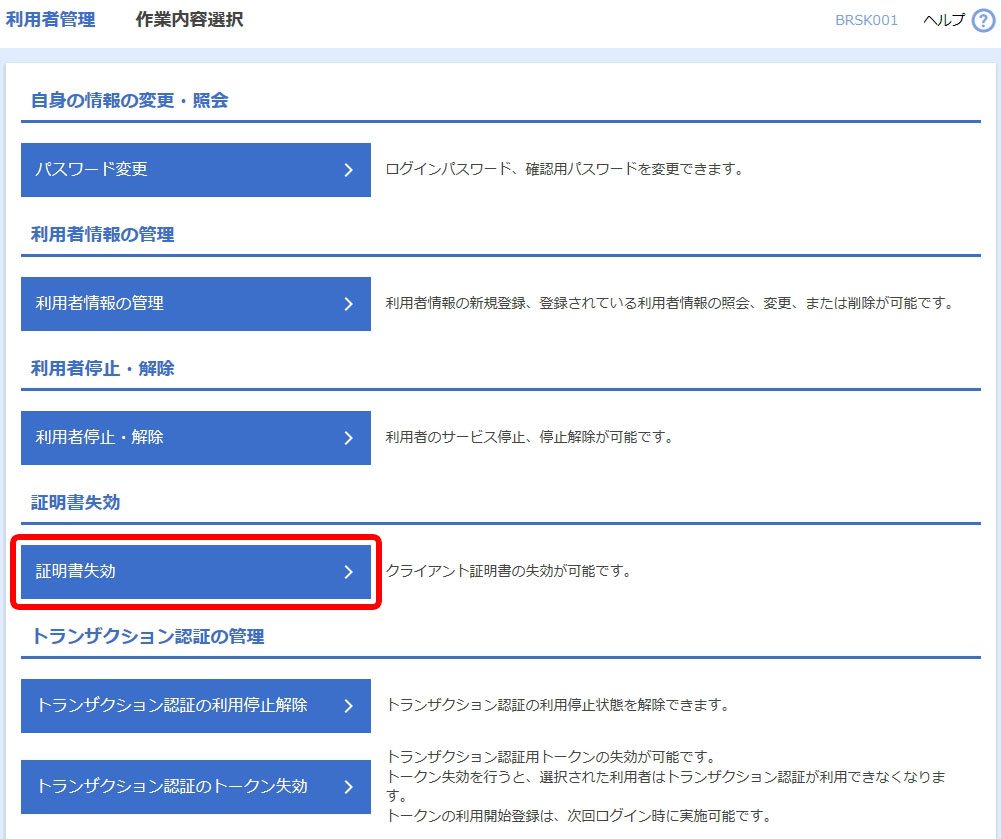
Task: Open the 利用者情報の管理 page
Action: click(180, 304)
